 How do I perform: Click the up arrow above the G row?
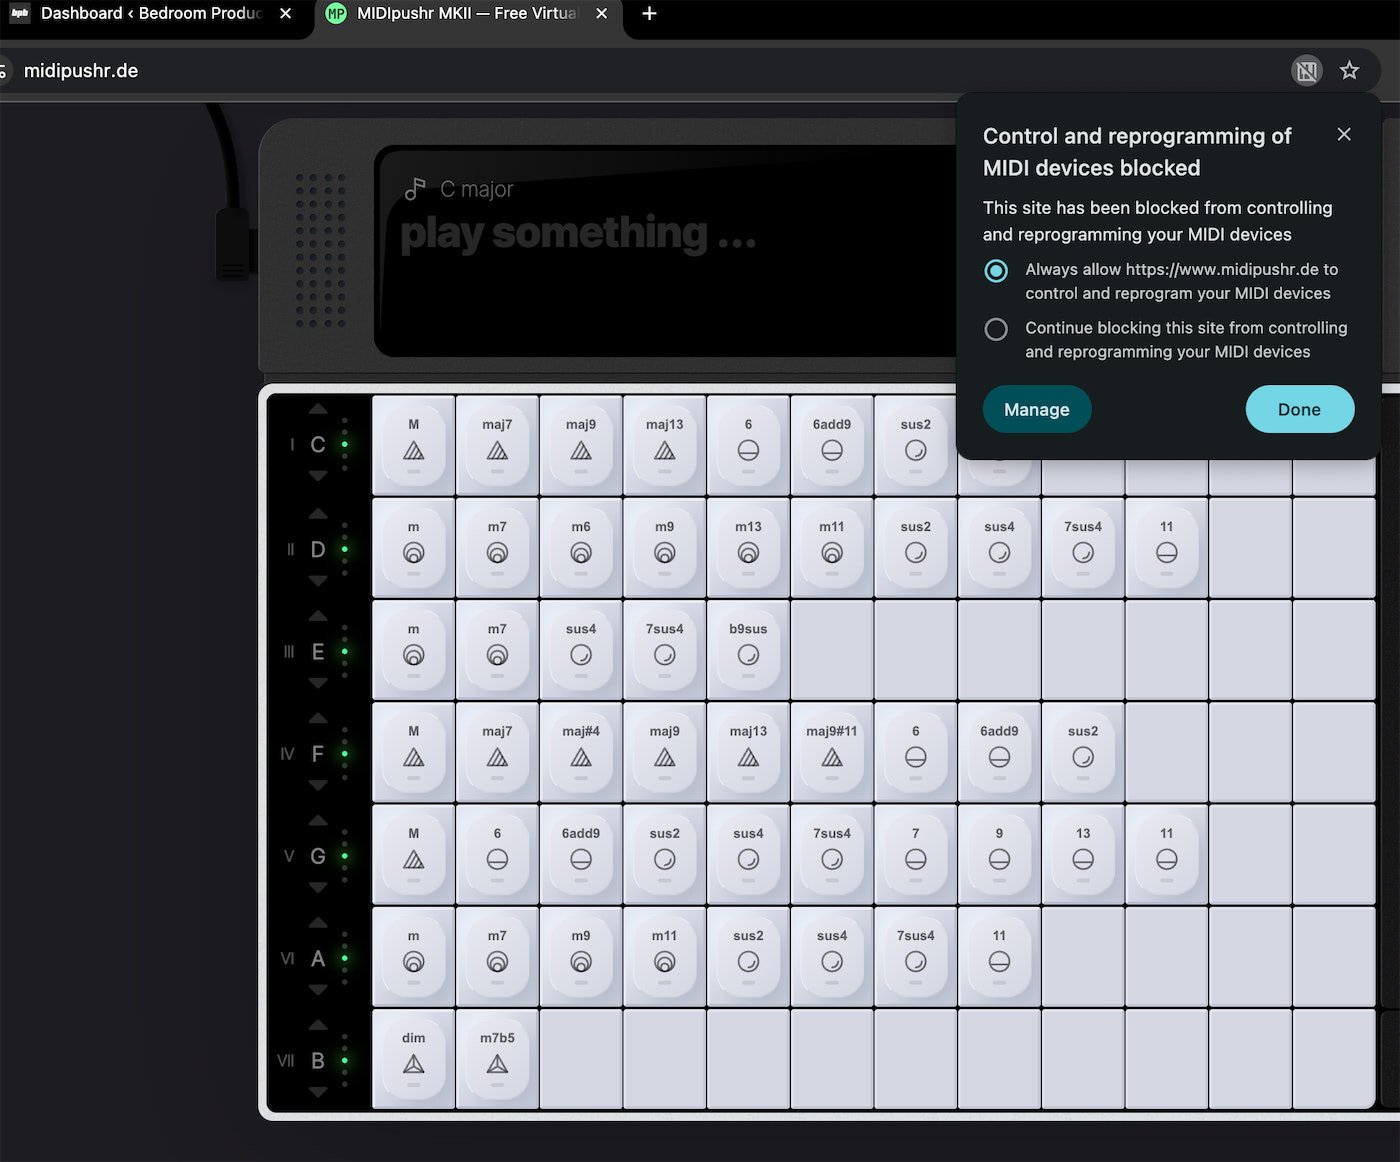[x=318, y=820]
